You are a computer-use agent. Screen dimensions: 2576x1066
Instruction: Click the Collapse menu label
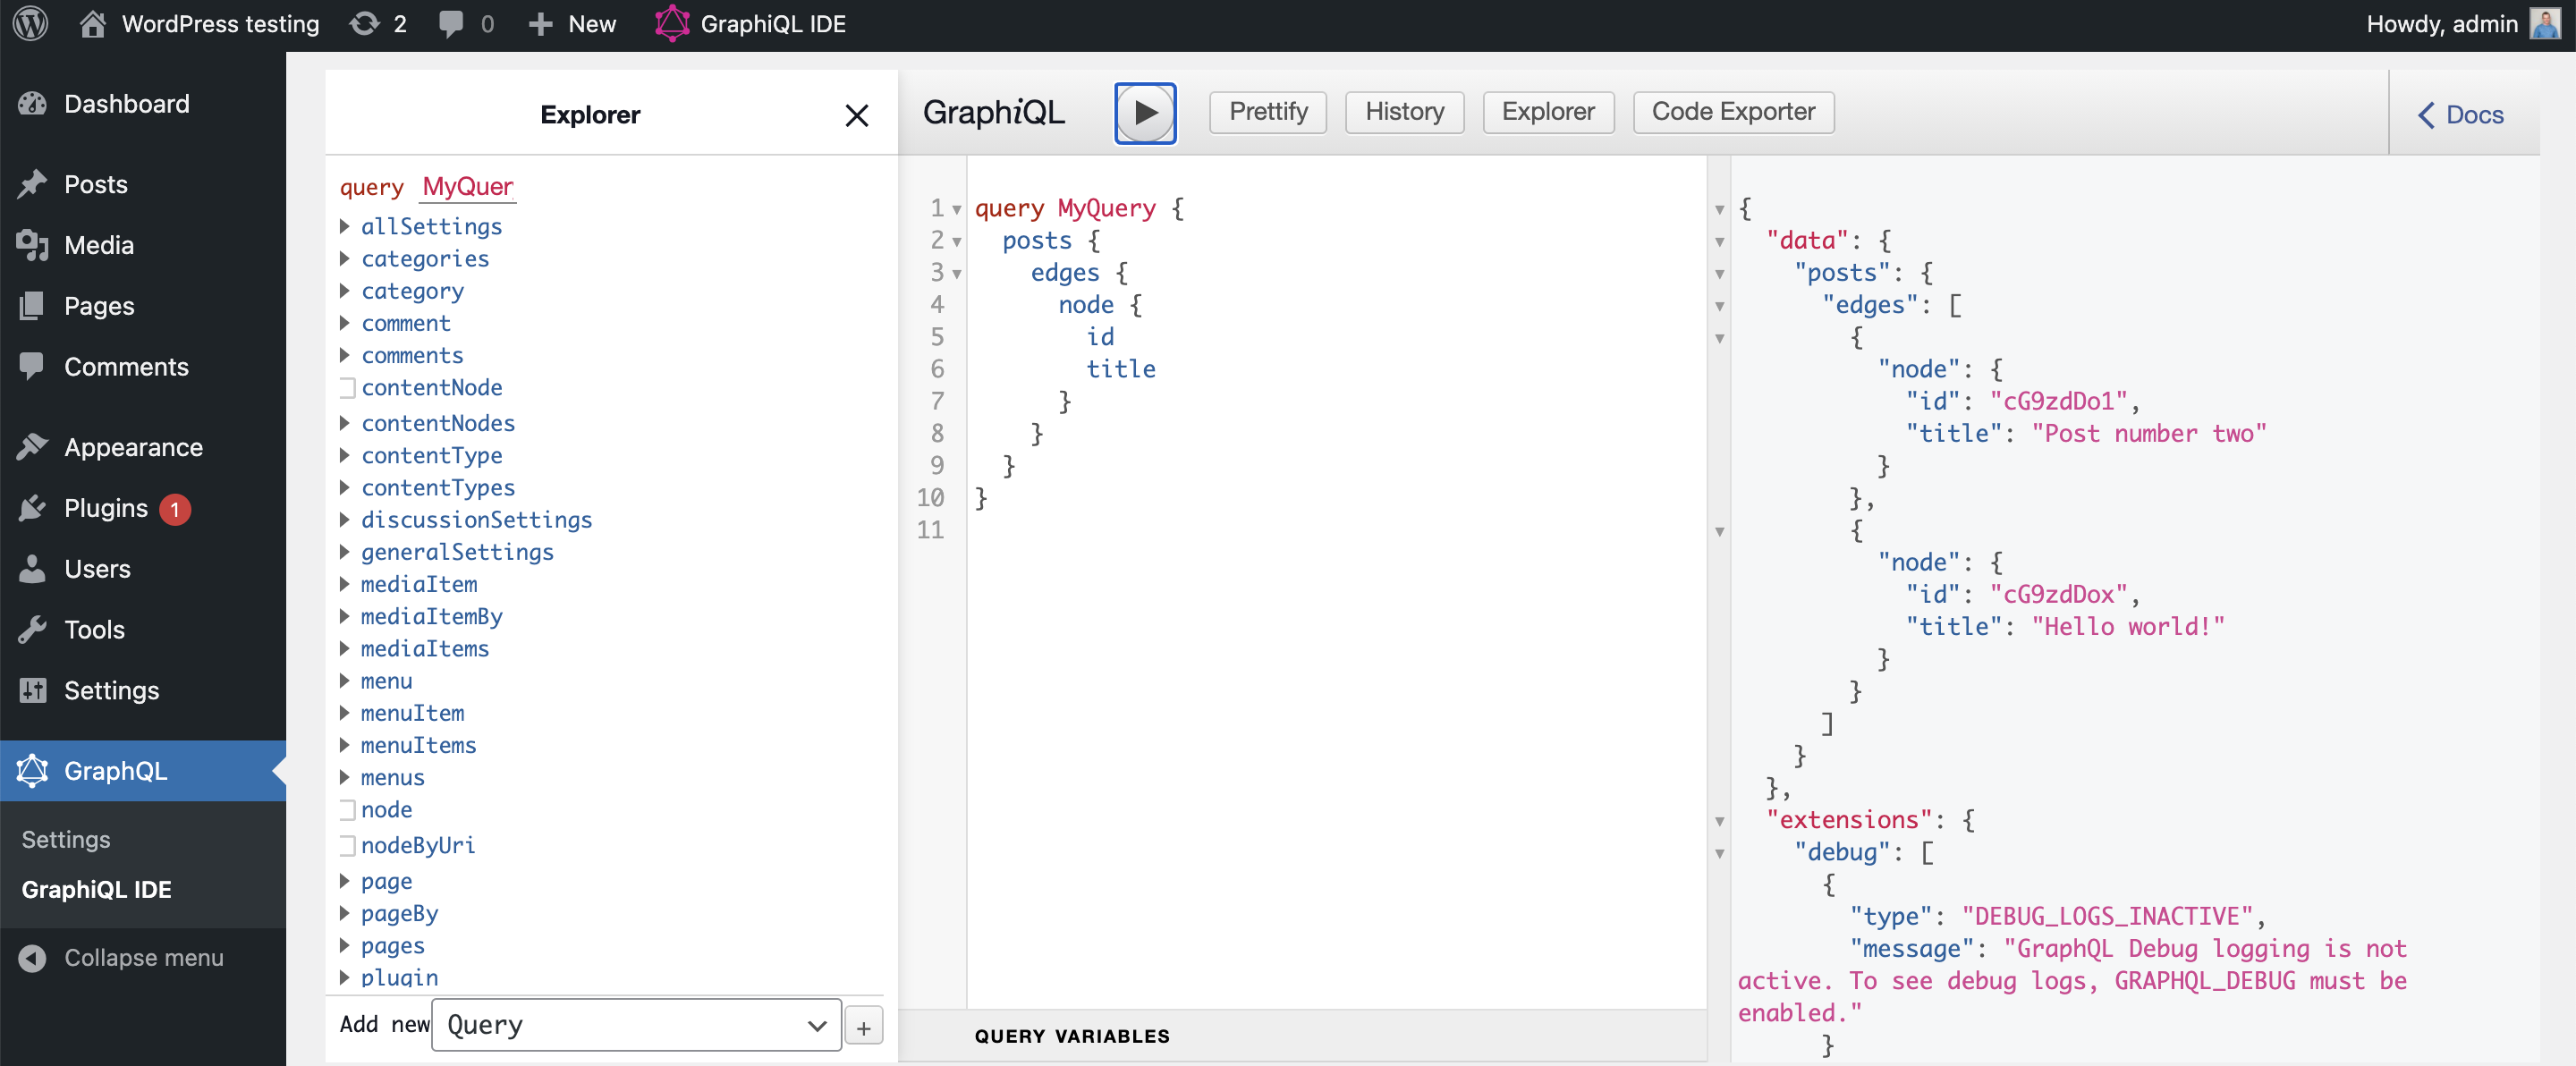pyautogui.click(x=144, y=958)
